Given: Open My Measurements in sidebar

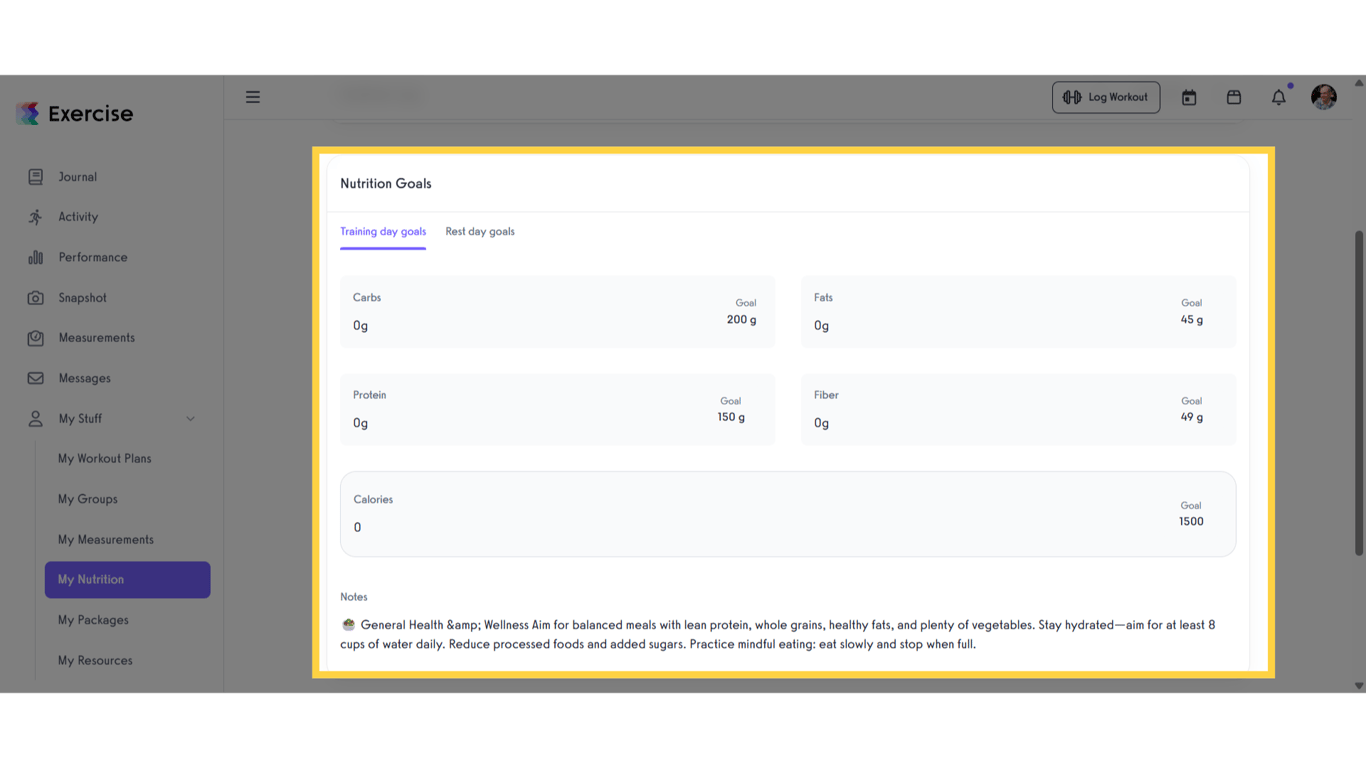Looking at the screenshot, I should point(106,540).
